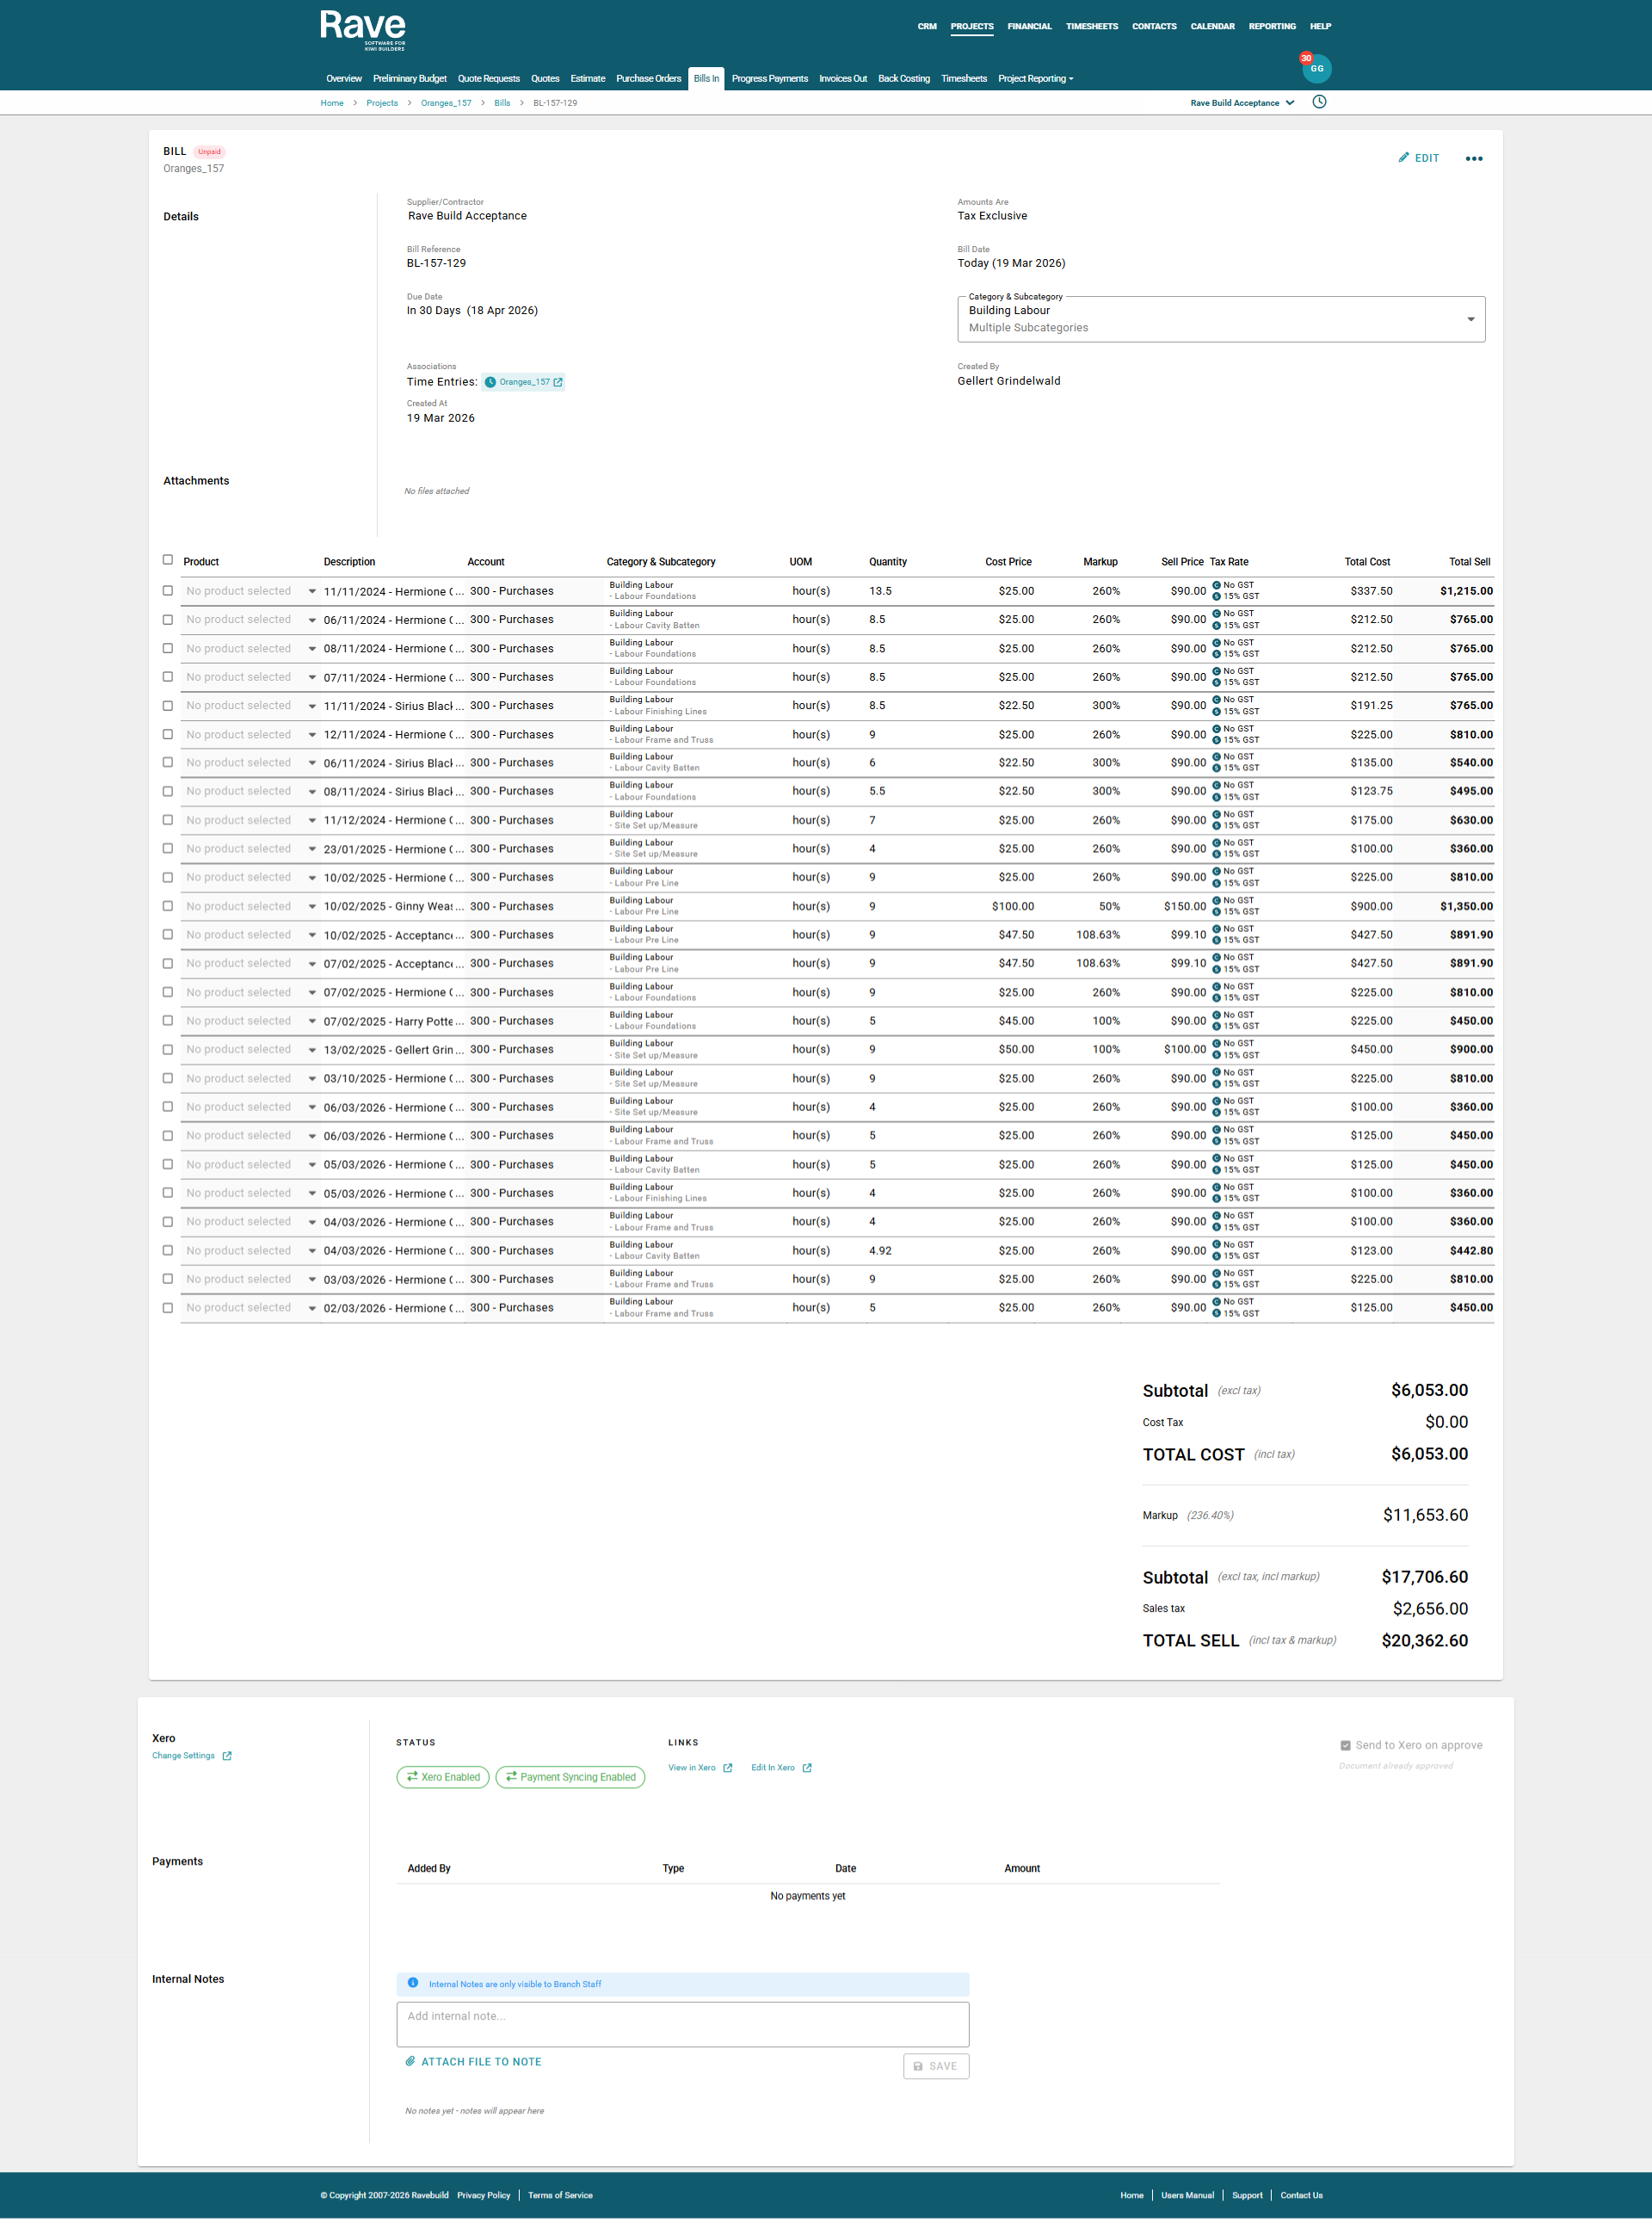Open the FINANCIAL top menu

[1029, 27]
